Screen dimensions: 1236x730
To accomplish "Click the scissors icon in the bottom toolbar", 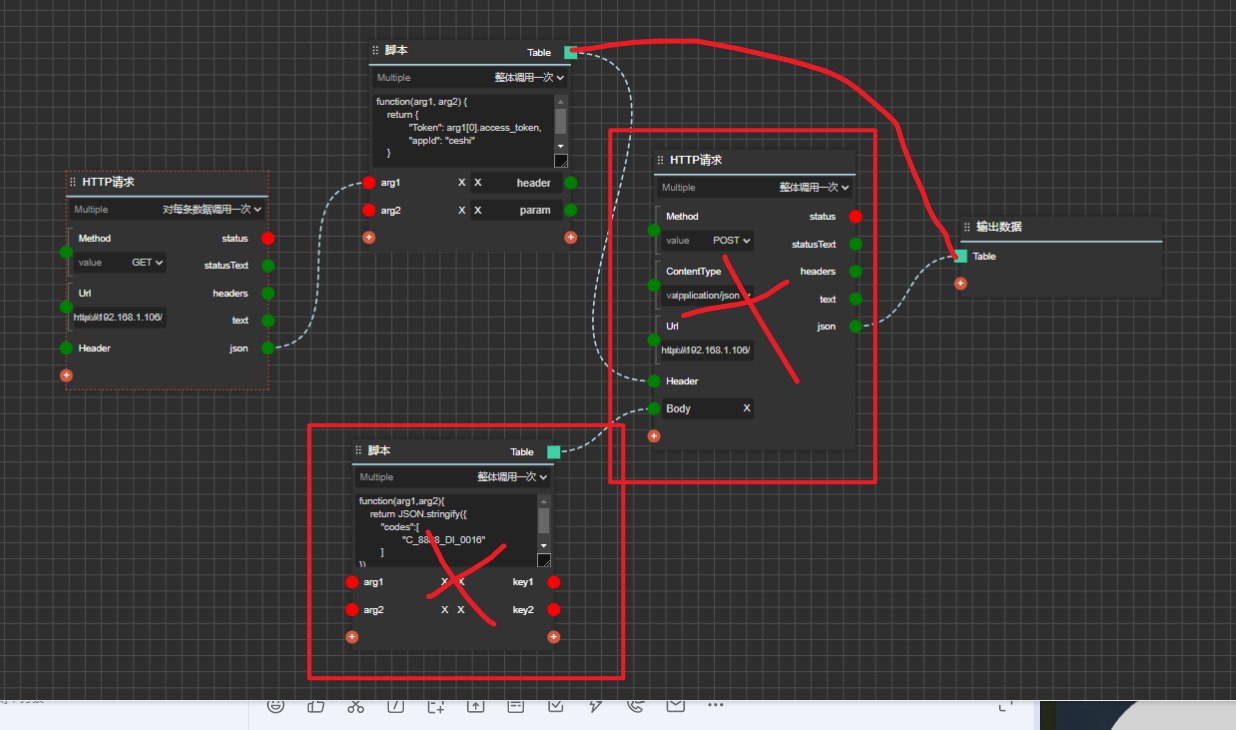I will click(x=355, y=706).
